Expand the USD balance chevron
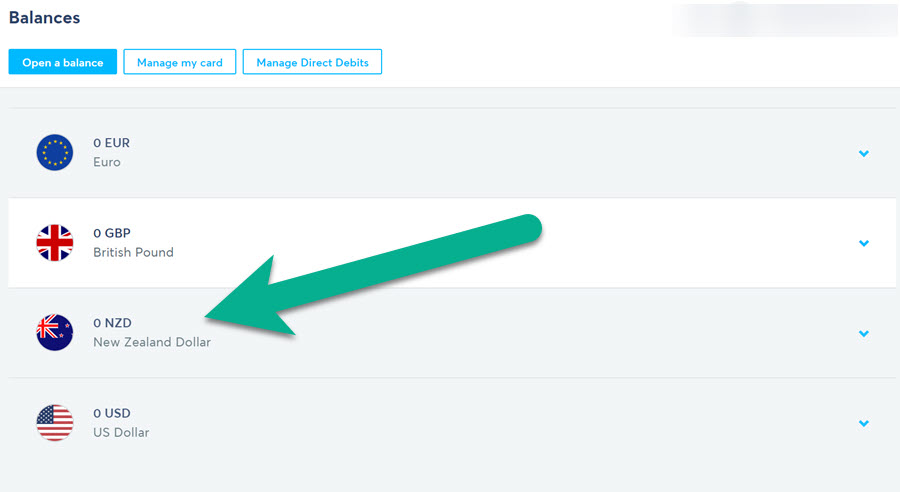This screenshot has width=900, height=492. pyautogui.click(x=863, y=424)
